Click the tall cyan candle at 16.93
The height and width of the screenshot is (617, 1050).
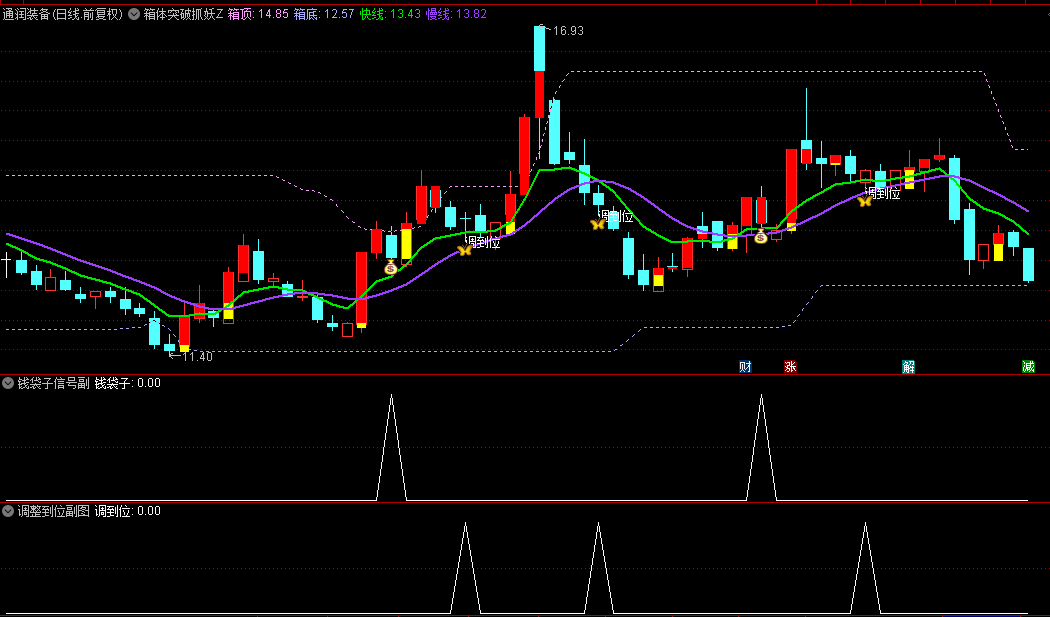point(539,48)
